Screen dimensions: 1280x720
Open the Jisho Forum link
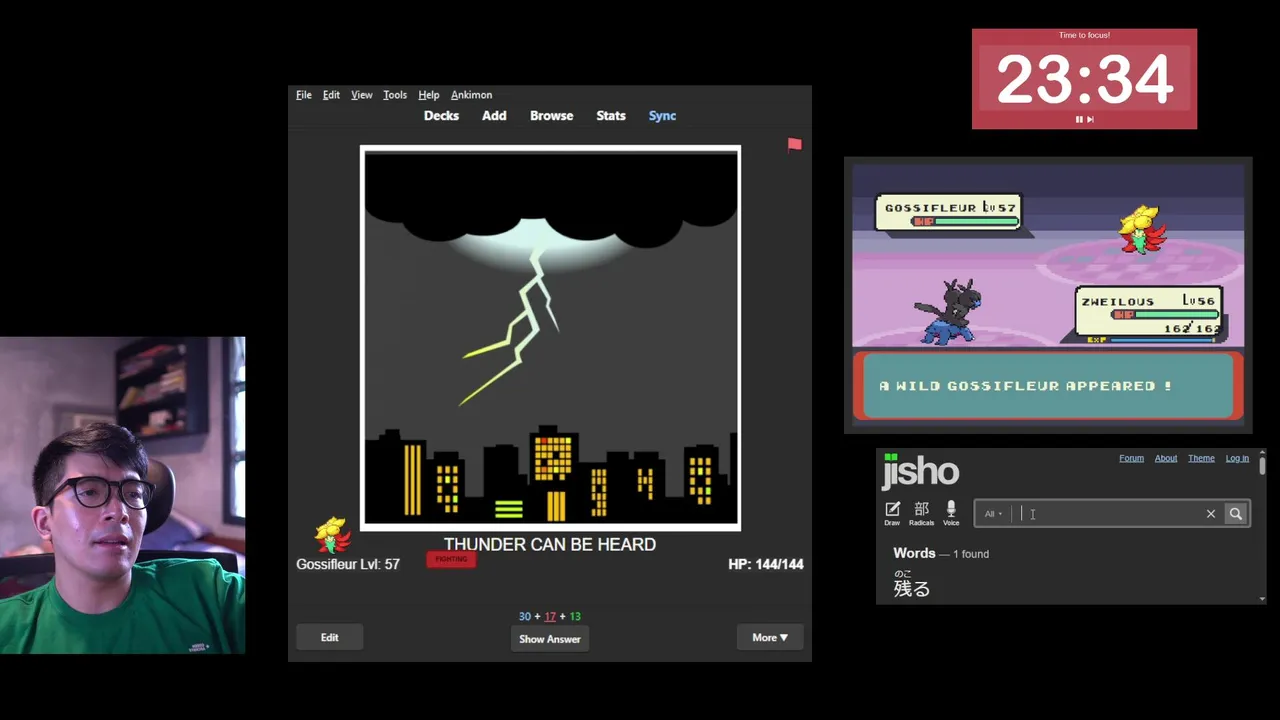coord(1131,458)
